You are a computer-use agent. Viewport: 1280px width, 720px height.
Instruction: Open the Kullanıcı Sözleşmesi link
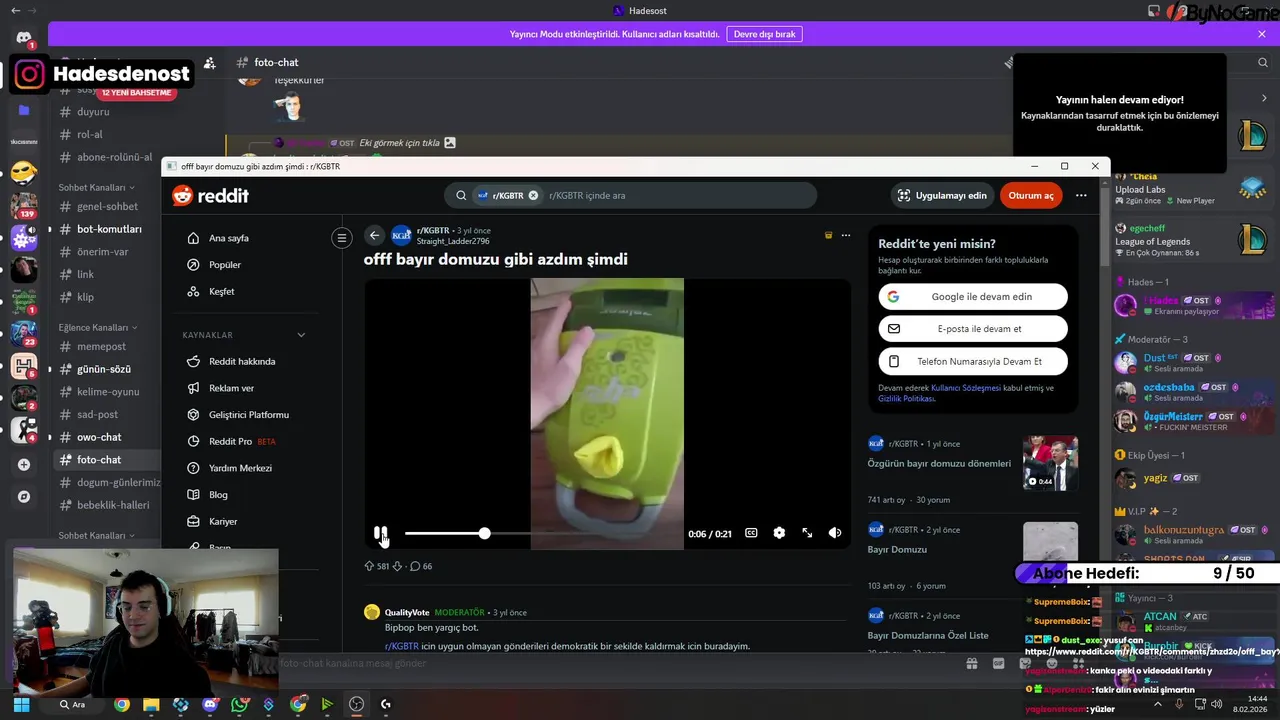tap(965, 388)
